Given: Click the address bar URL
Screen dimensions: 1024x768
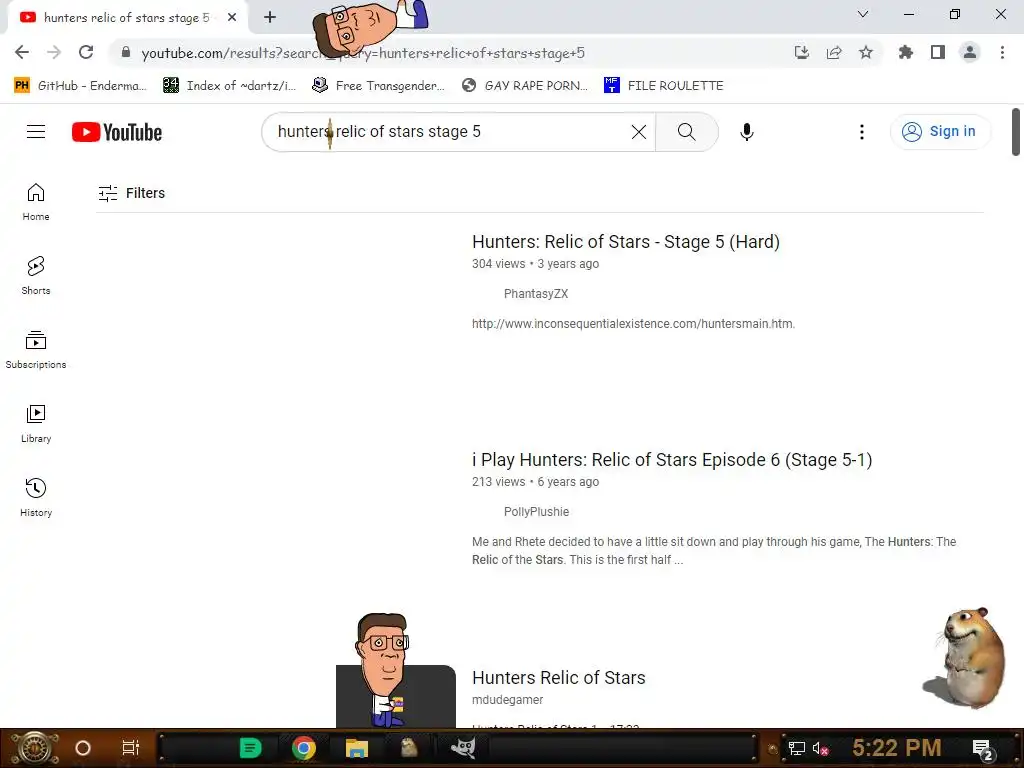Looking at the screenshot, I should click(363, 54).
